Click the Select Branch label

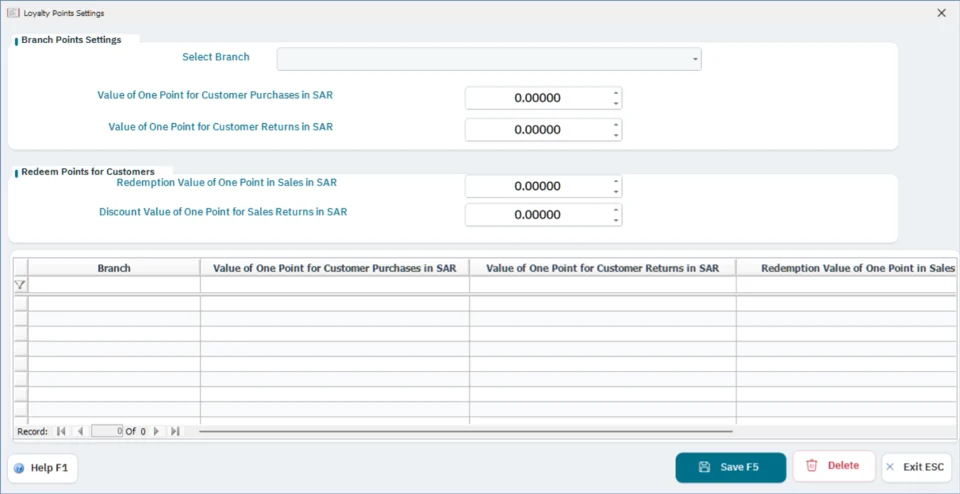(216, 57)
